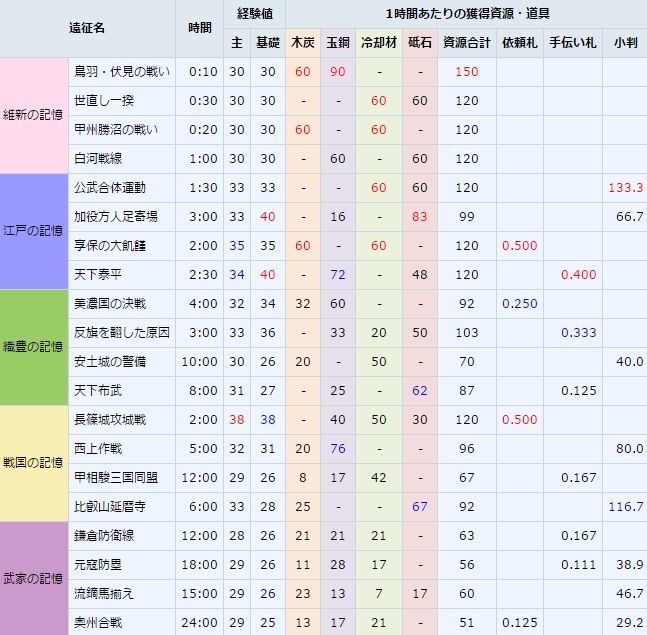Click the expedition name 流鏑馬揃え
The width and height of the screenshot is (647, 635).
[104, 593]
